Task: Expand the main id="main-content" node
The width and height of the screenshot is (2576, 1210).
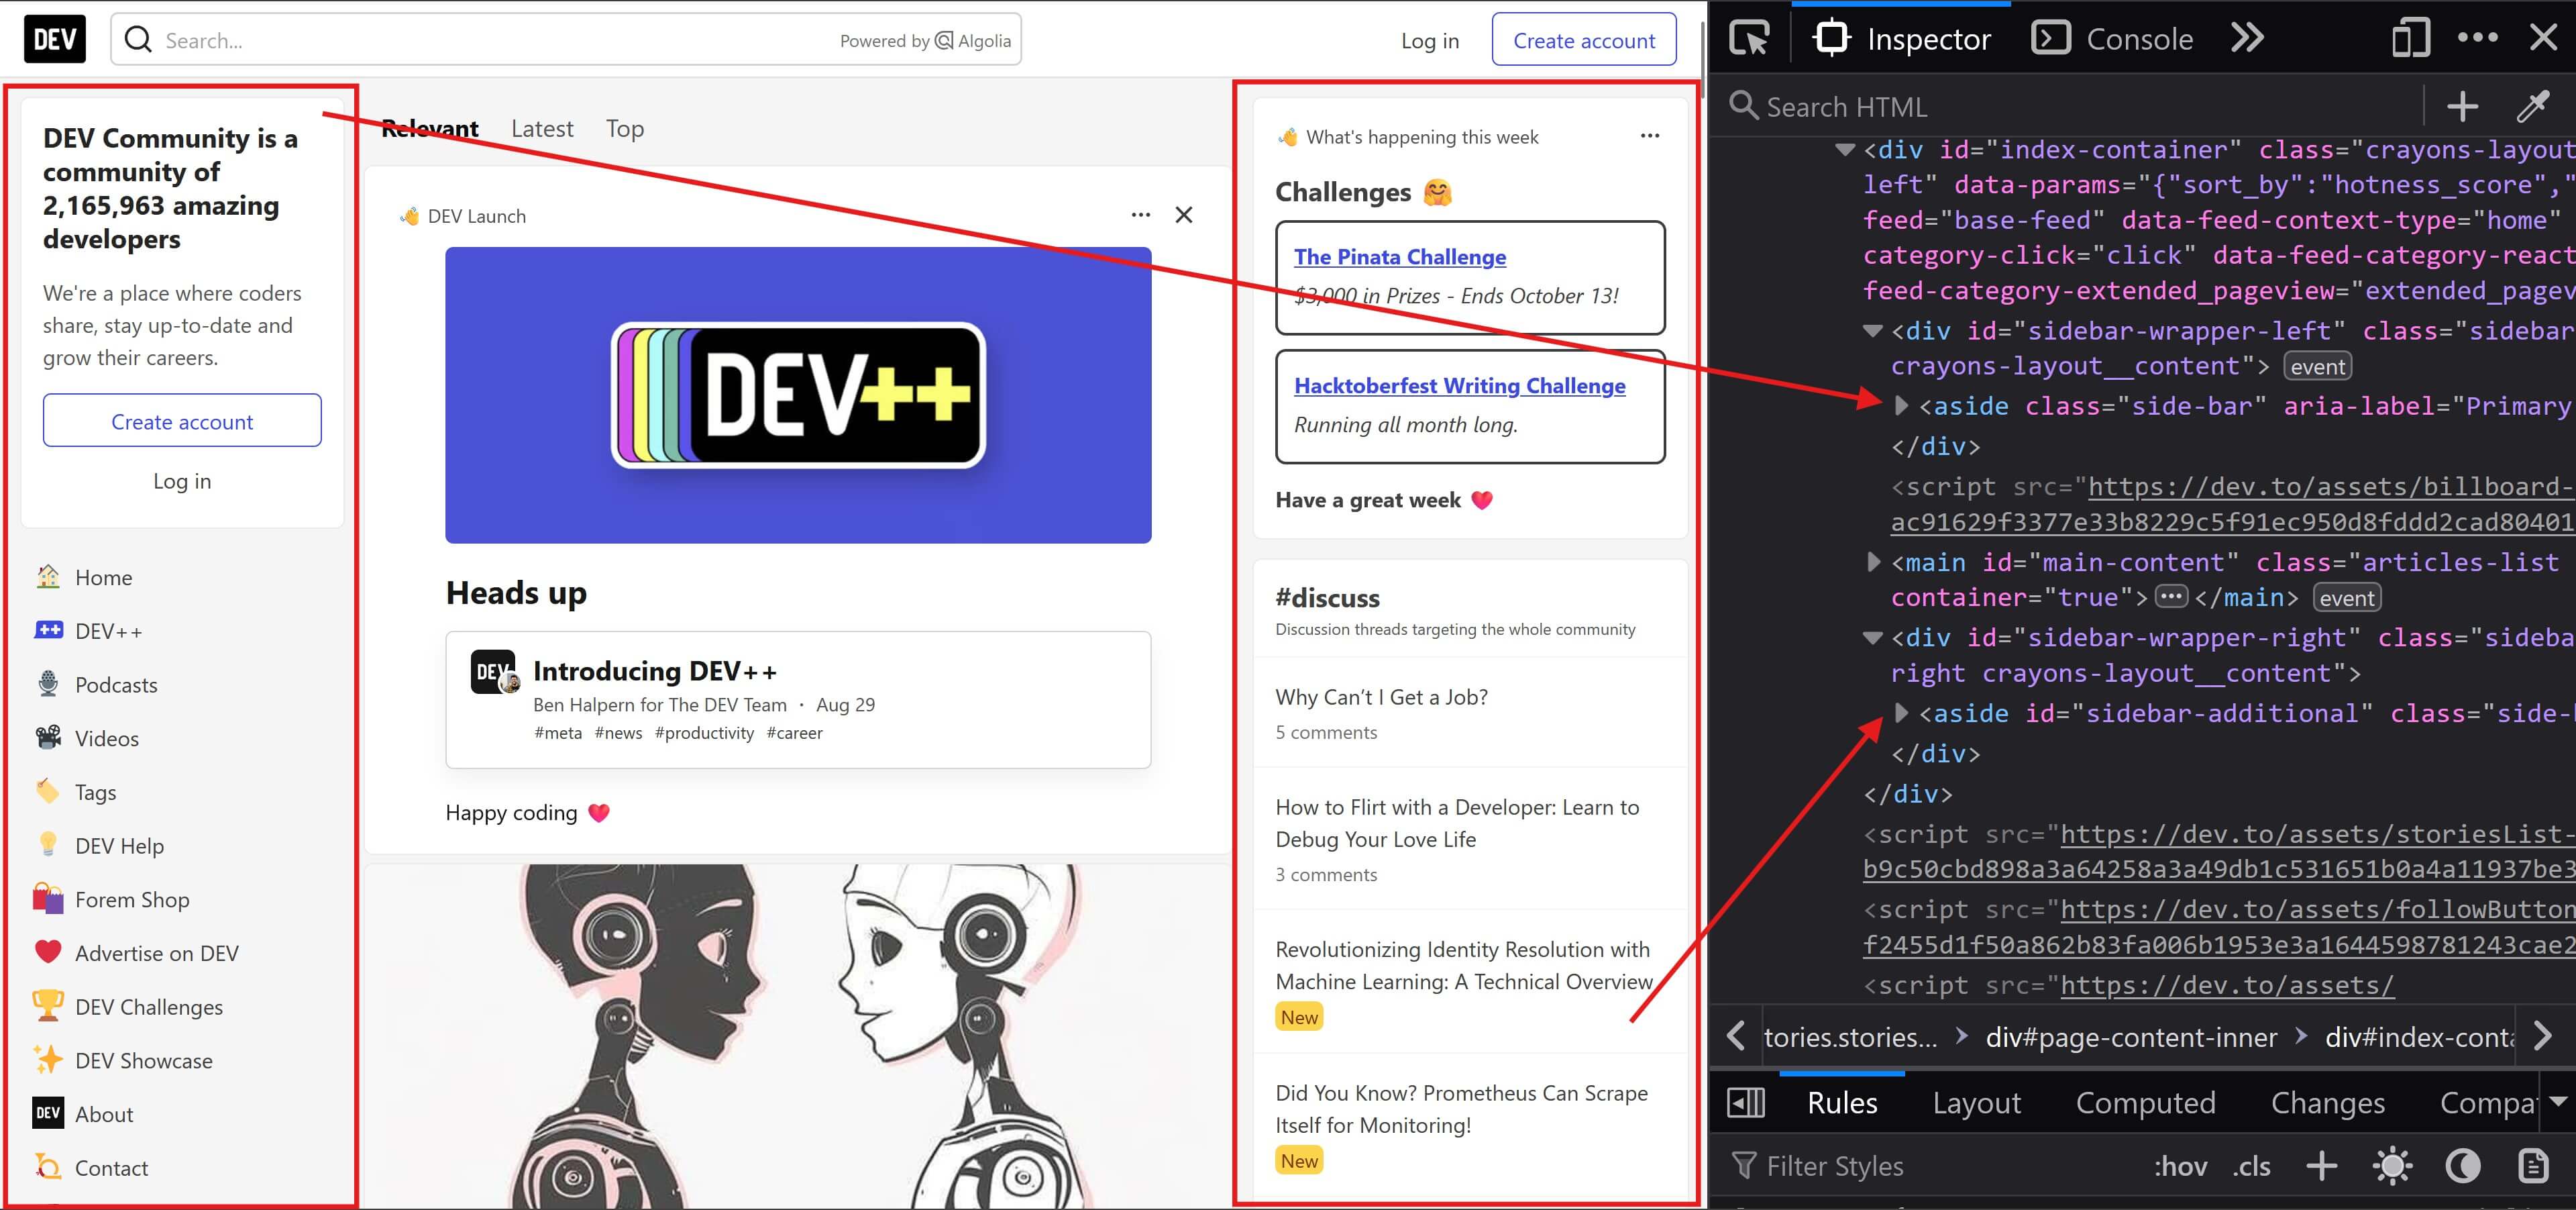Action: pyautogui.click(x=1873, y=562)
